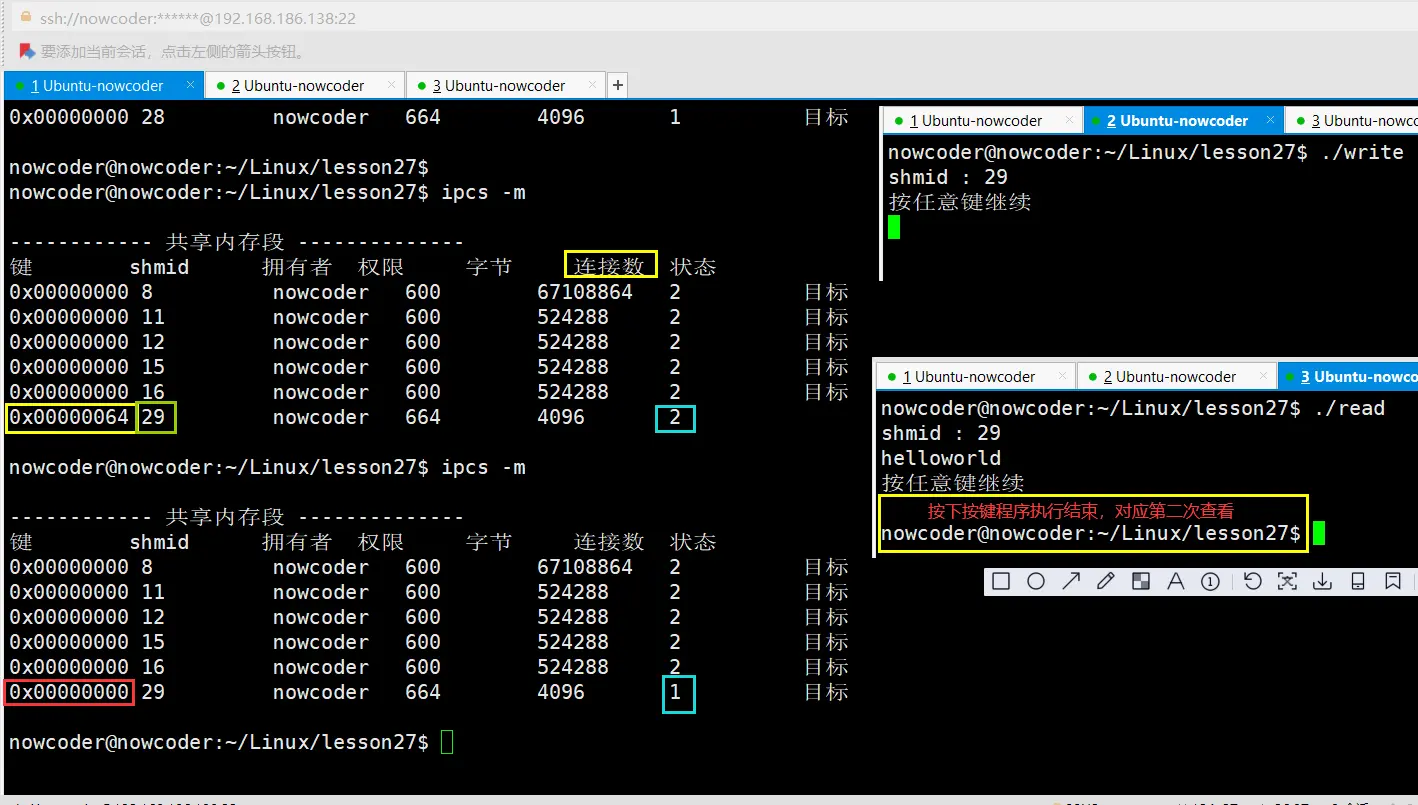Select the rectangle annotation tool
This screenshot has width=1418, height=805.
[1000, 581]
